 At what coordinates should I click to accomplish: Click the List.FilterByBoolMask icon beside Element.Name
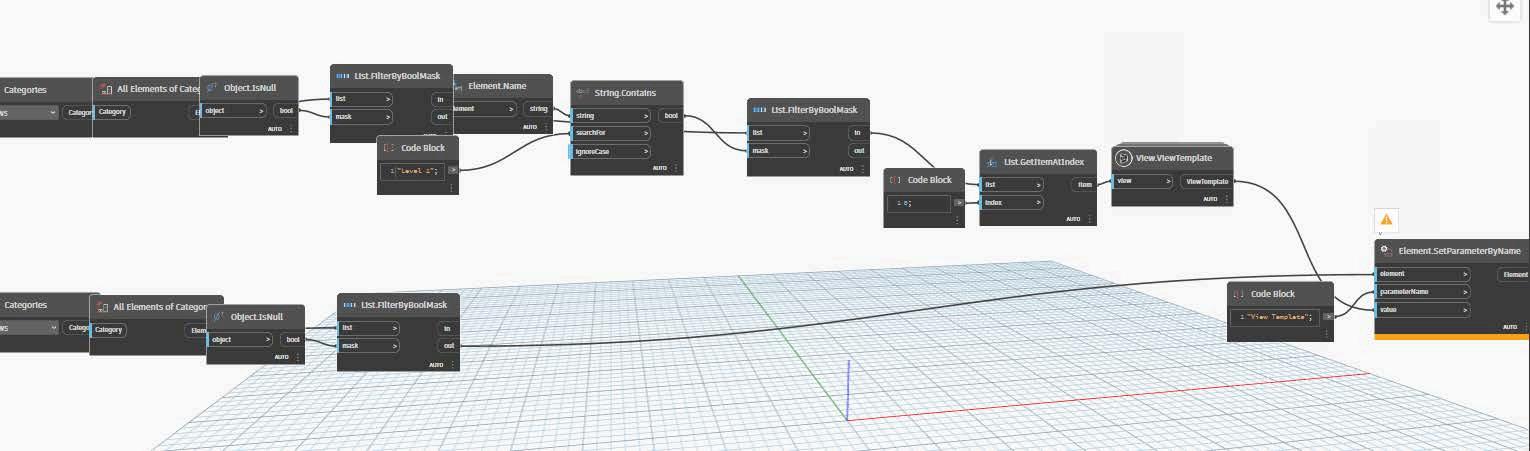(344, 75)
